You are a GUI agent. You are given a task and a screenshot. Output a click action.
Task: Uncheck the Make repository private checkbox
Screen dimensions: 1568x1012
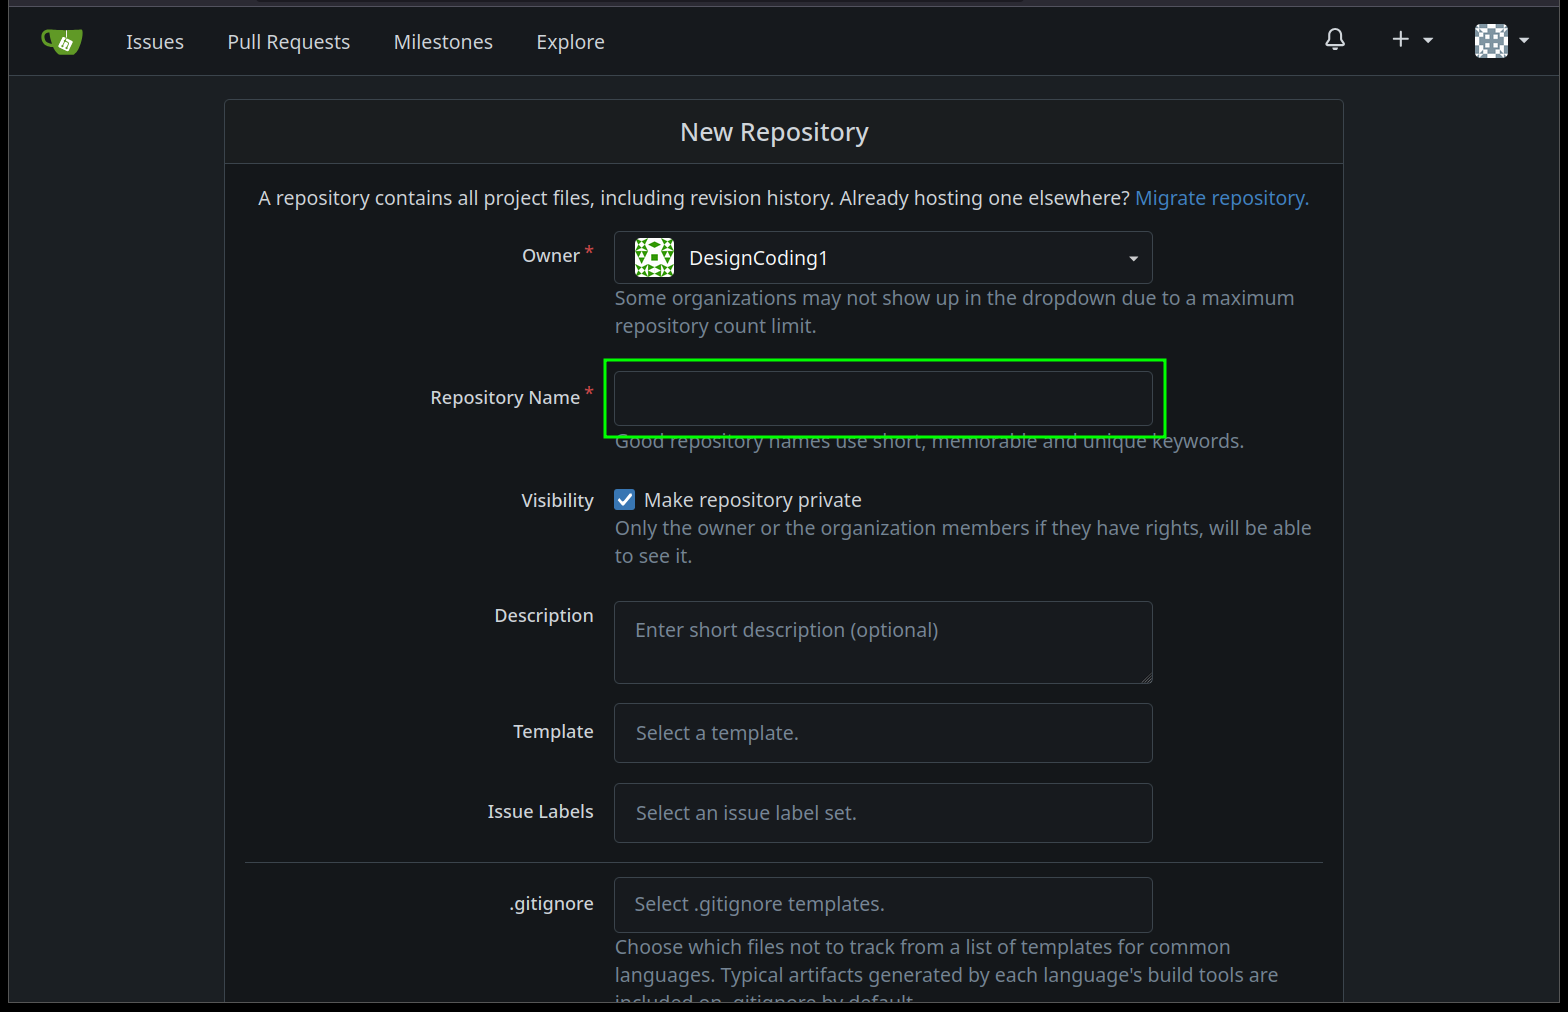pyautogui.click(x=625, y=500)
